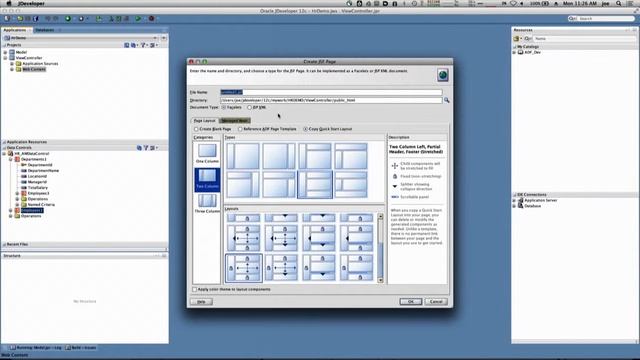Click the red Debug icon in main toolbar

[x=151, y=19]
